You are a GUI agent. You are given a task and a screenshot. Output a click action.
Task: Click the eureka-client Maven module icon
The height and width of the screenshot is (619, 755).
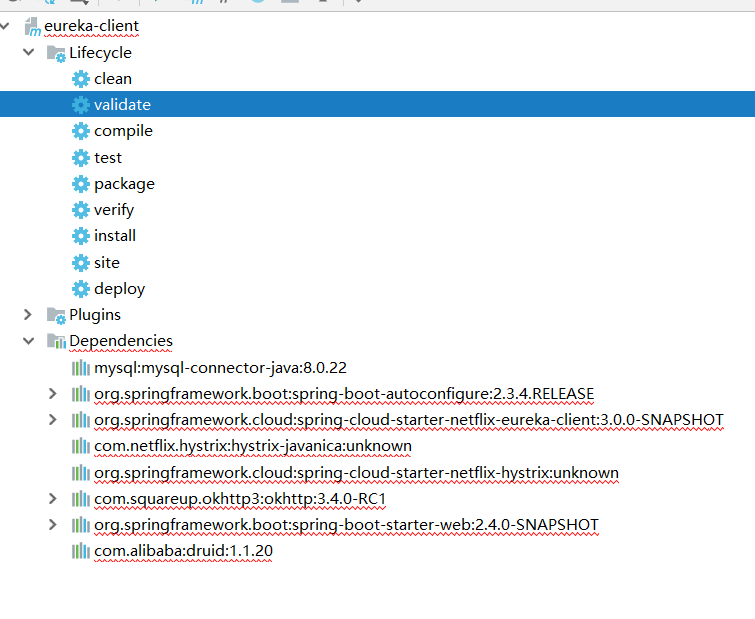point(32,26)
